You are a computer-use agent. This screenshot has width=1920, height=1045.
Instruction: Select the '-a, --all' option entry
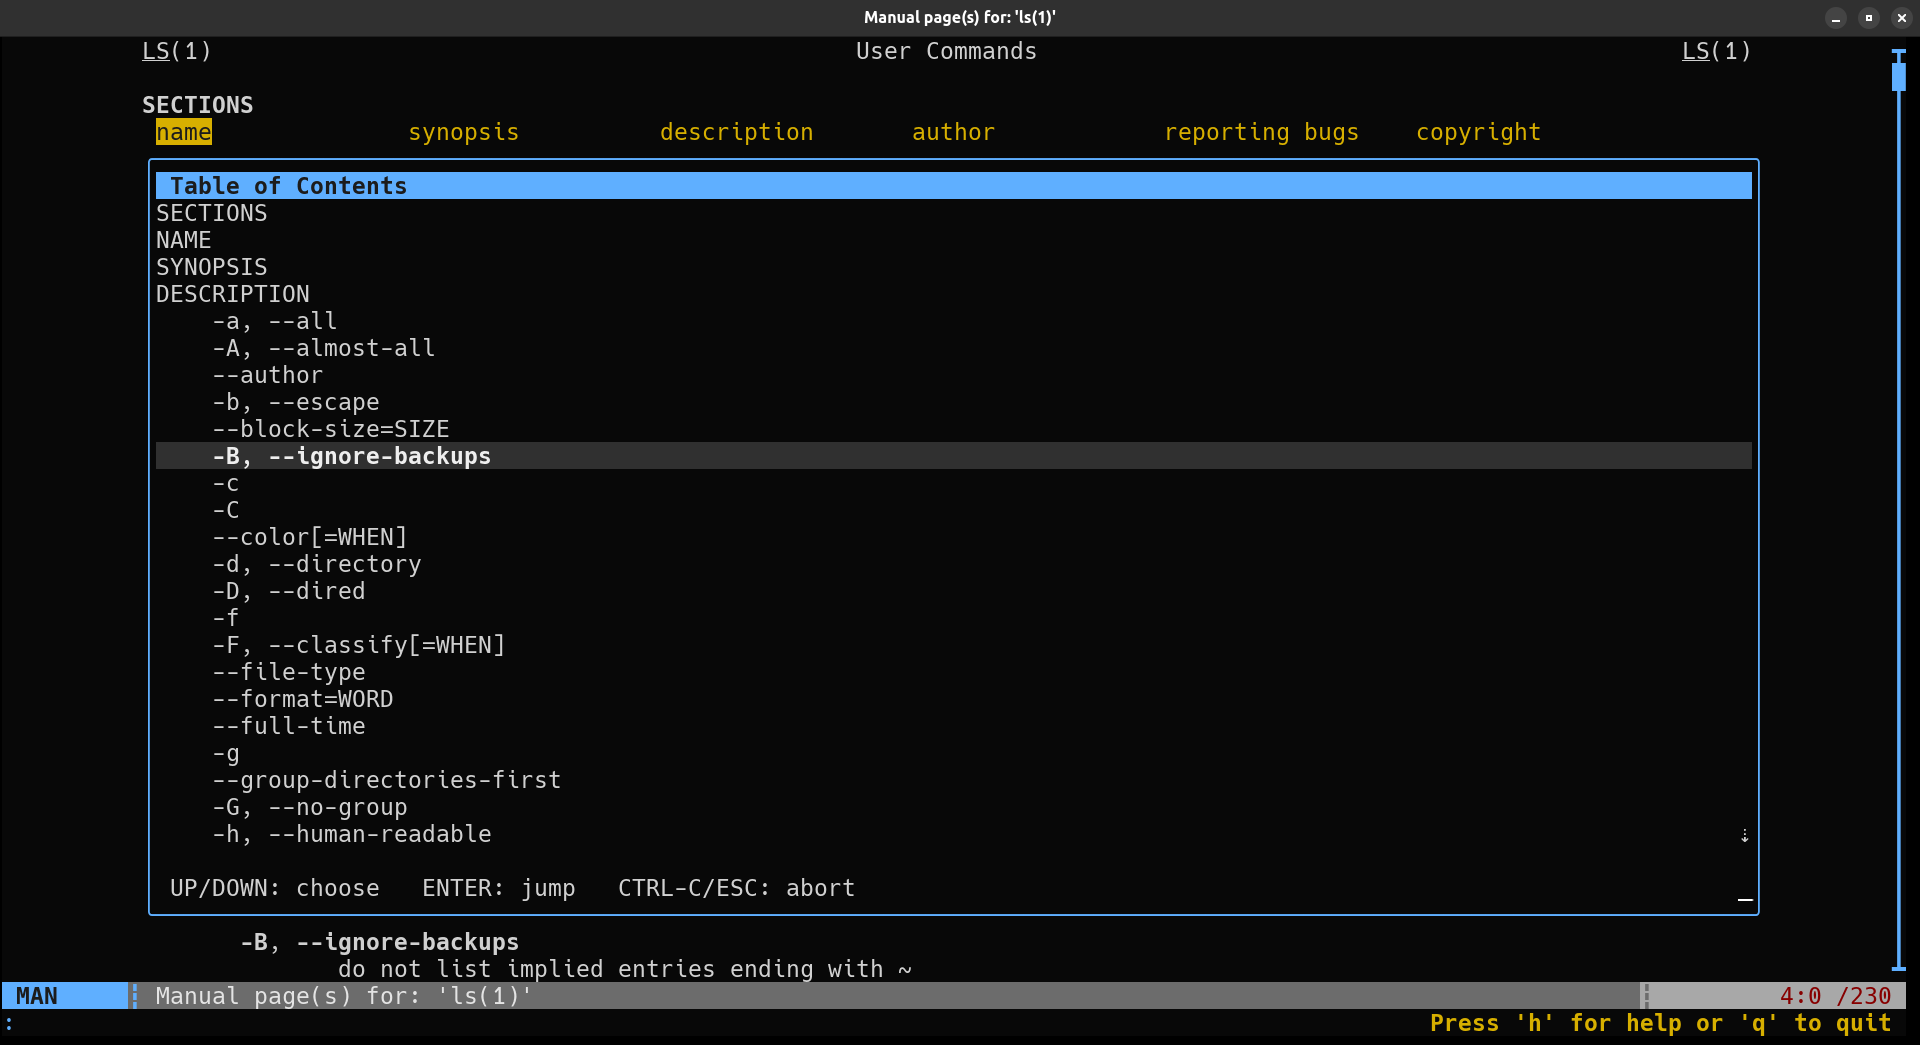(x=274, y=320)
